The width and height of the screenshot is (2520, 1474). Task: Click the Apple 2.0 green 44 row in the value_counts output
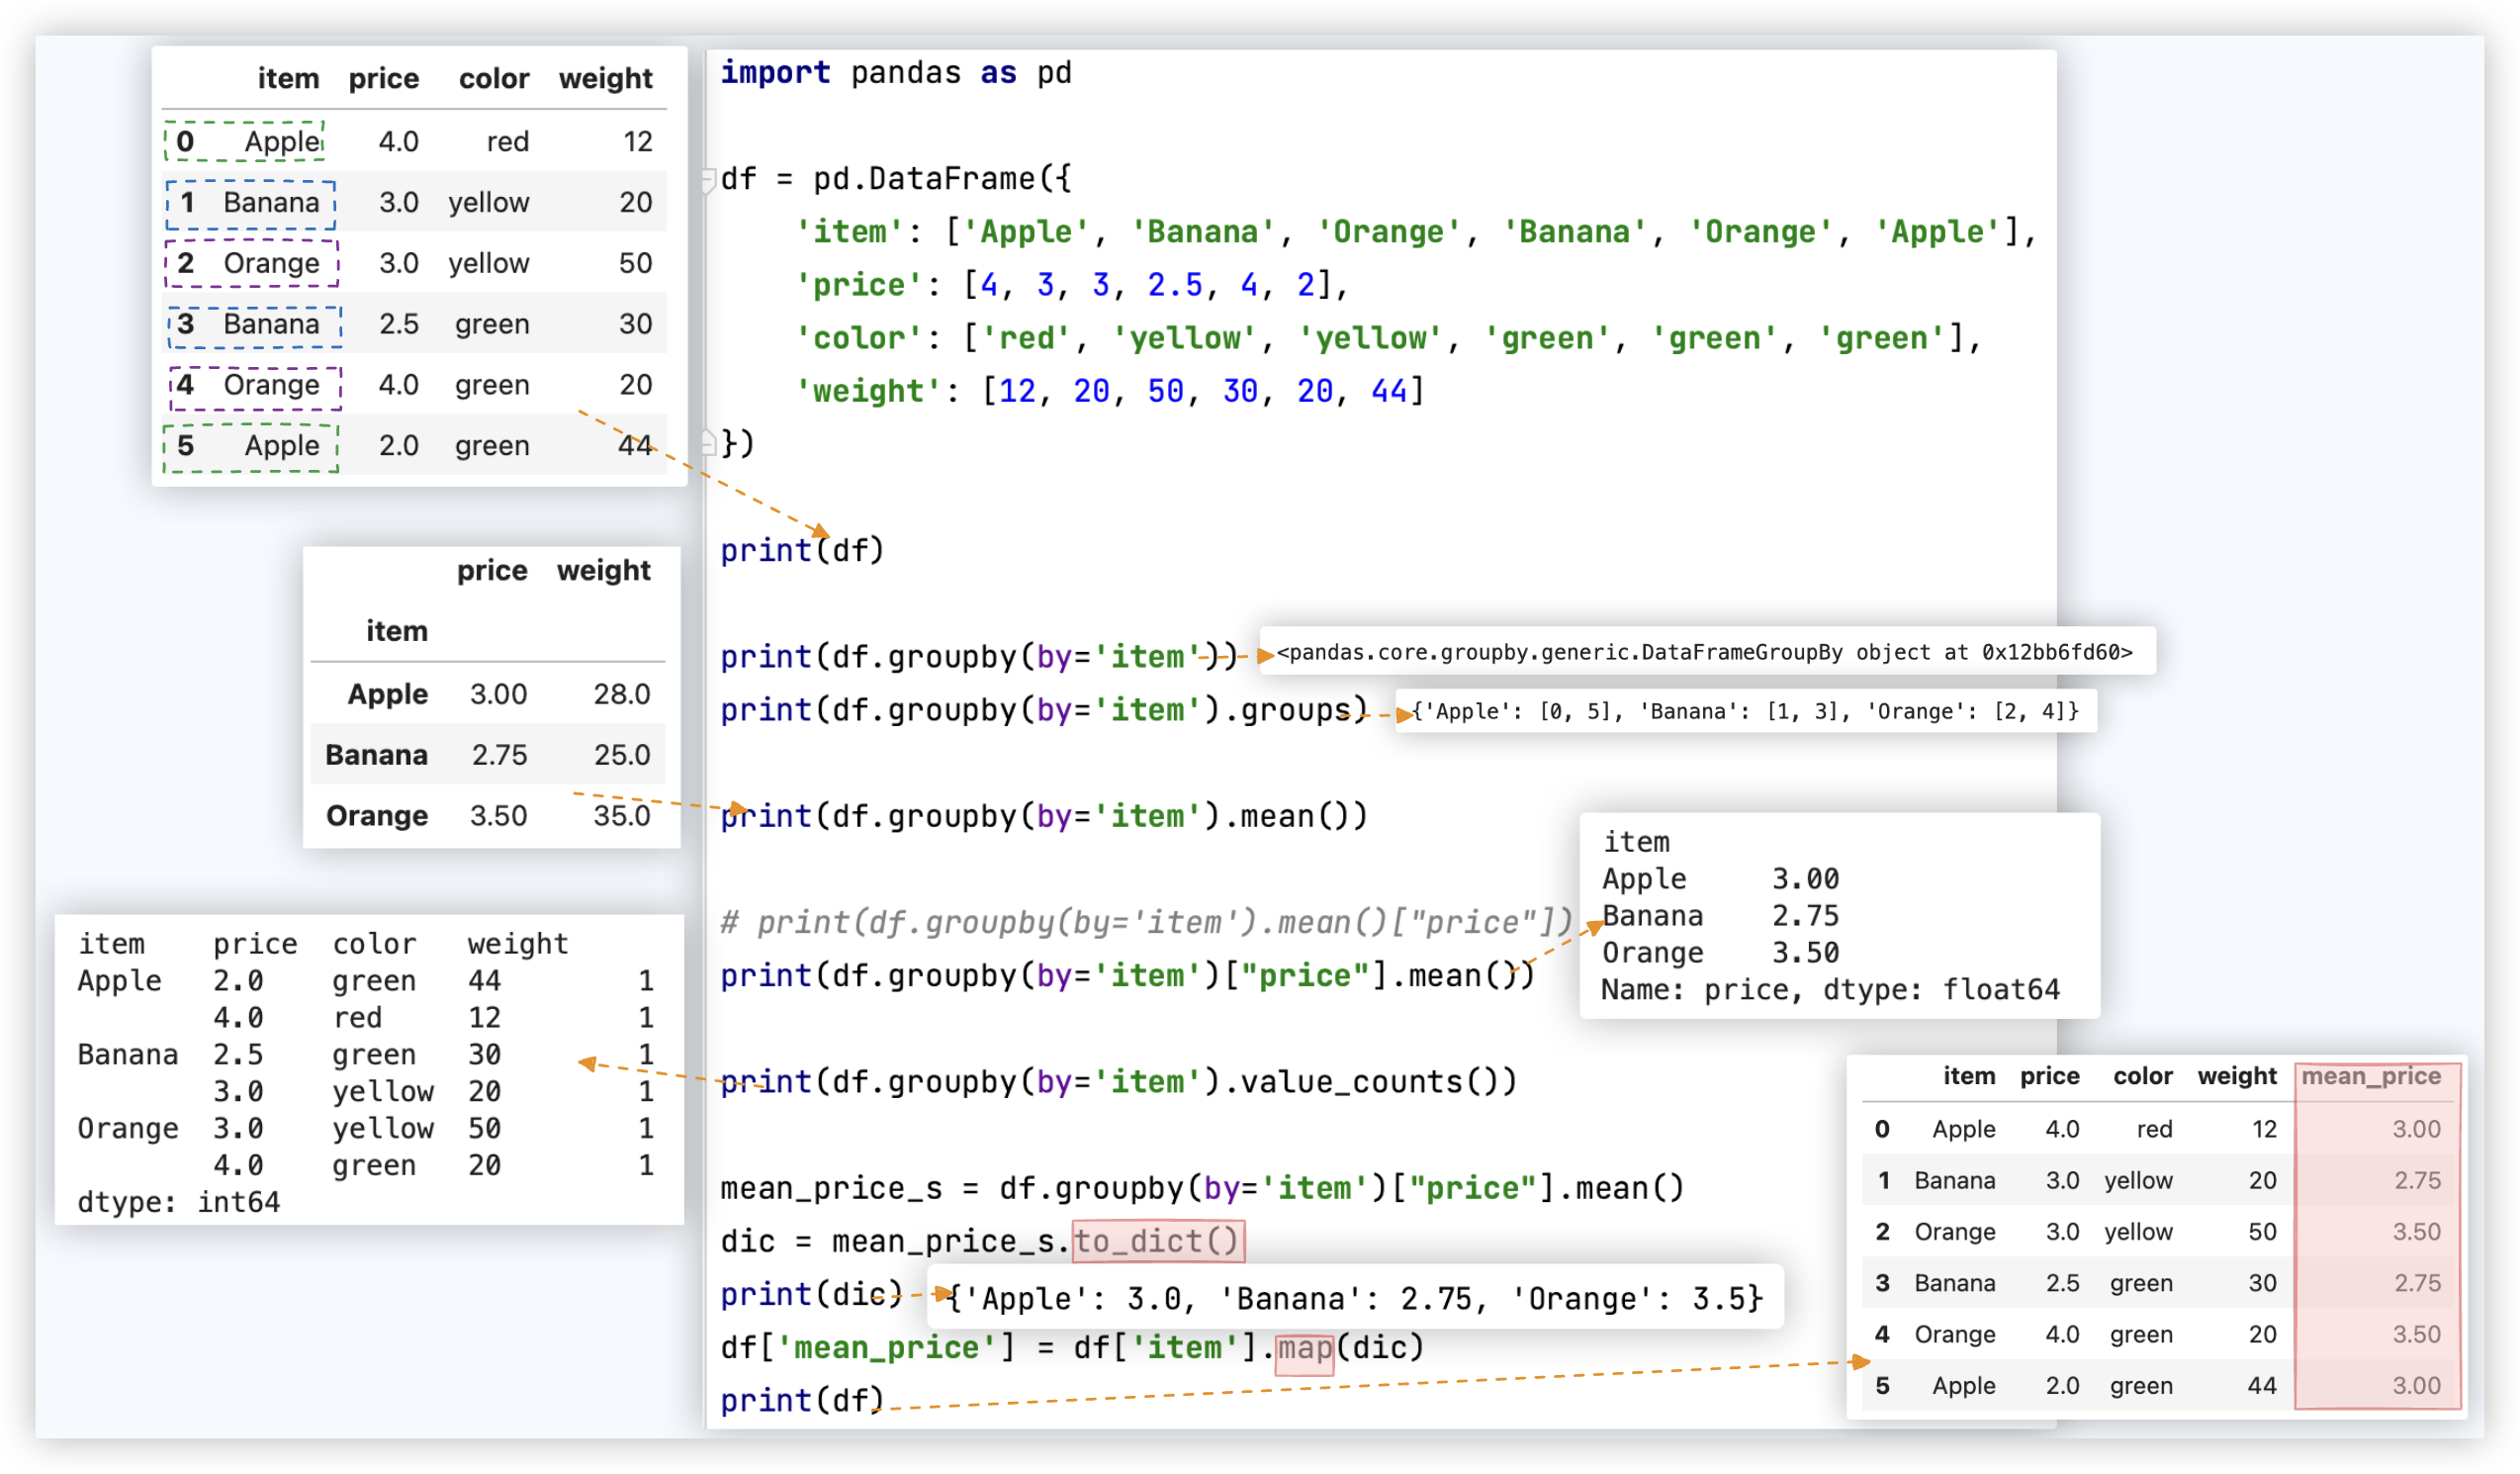[366, 980]
